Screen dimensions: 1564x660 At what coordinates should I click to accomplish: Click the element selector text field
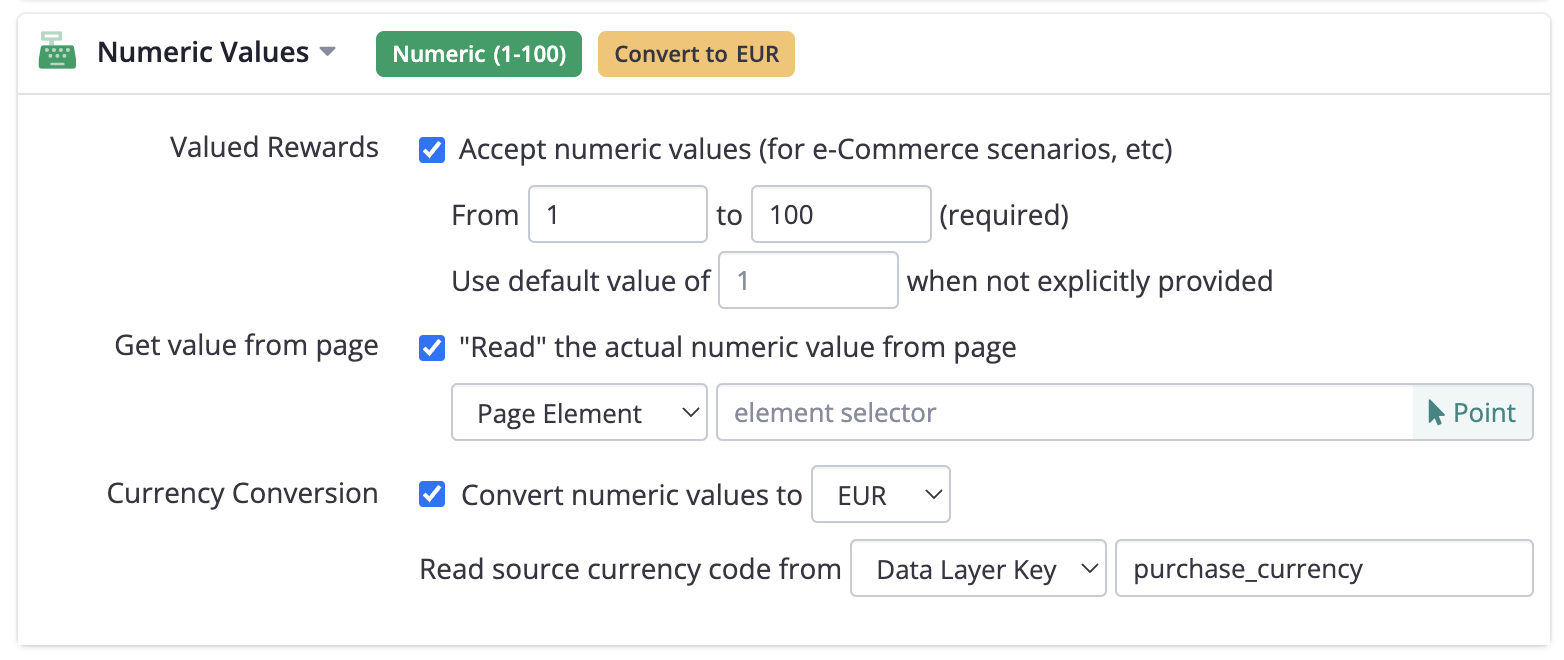click(1064, 412)
